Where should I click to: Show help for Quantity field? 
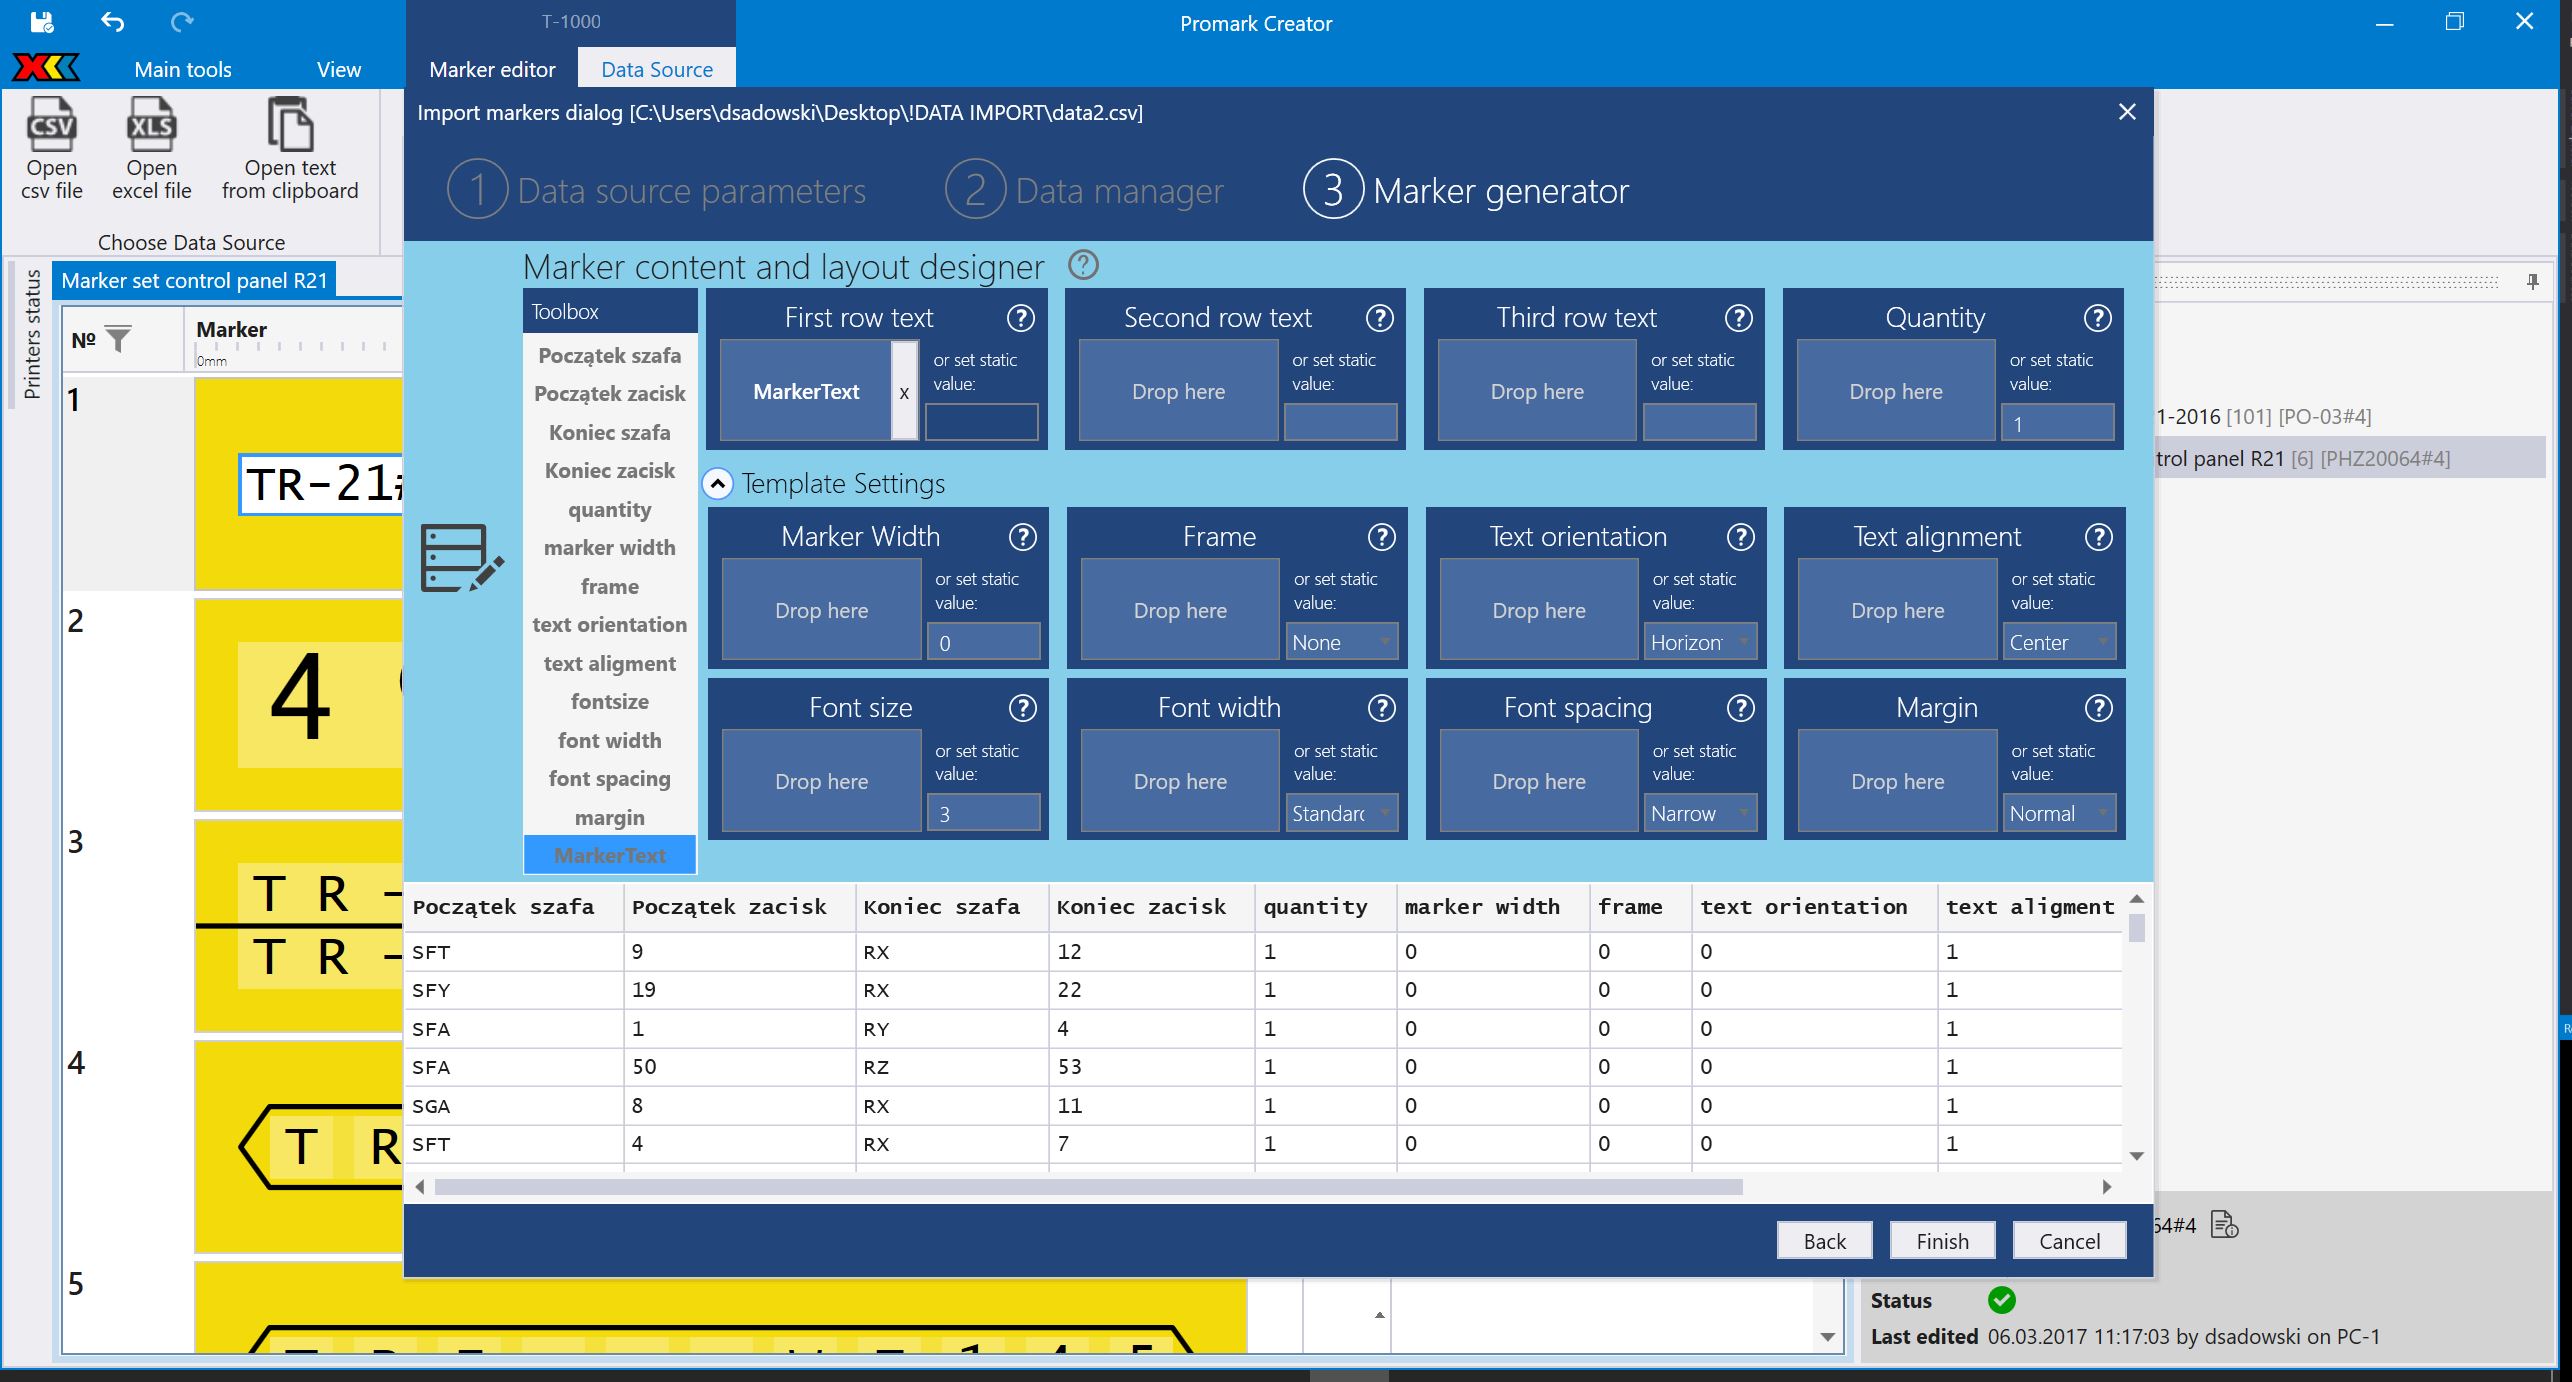click(2097, 318)
